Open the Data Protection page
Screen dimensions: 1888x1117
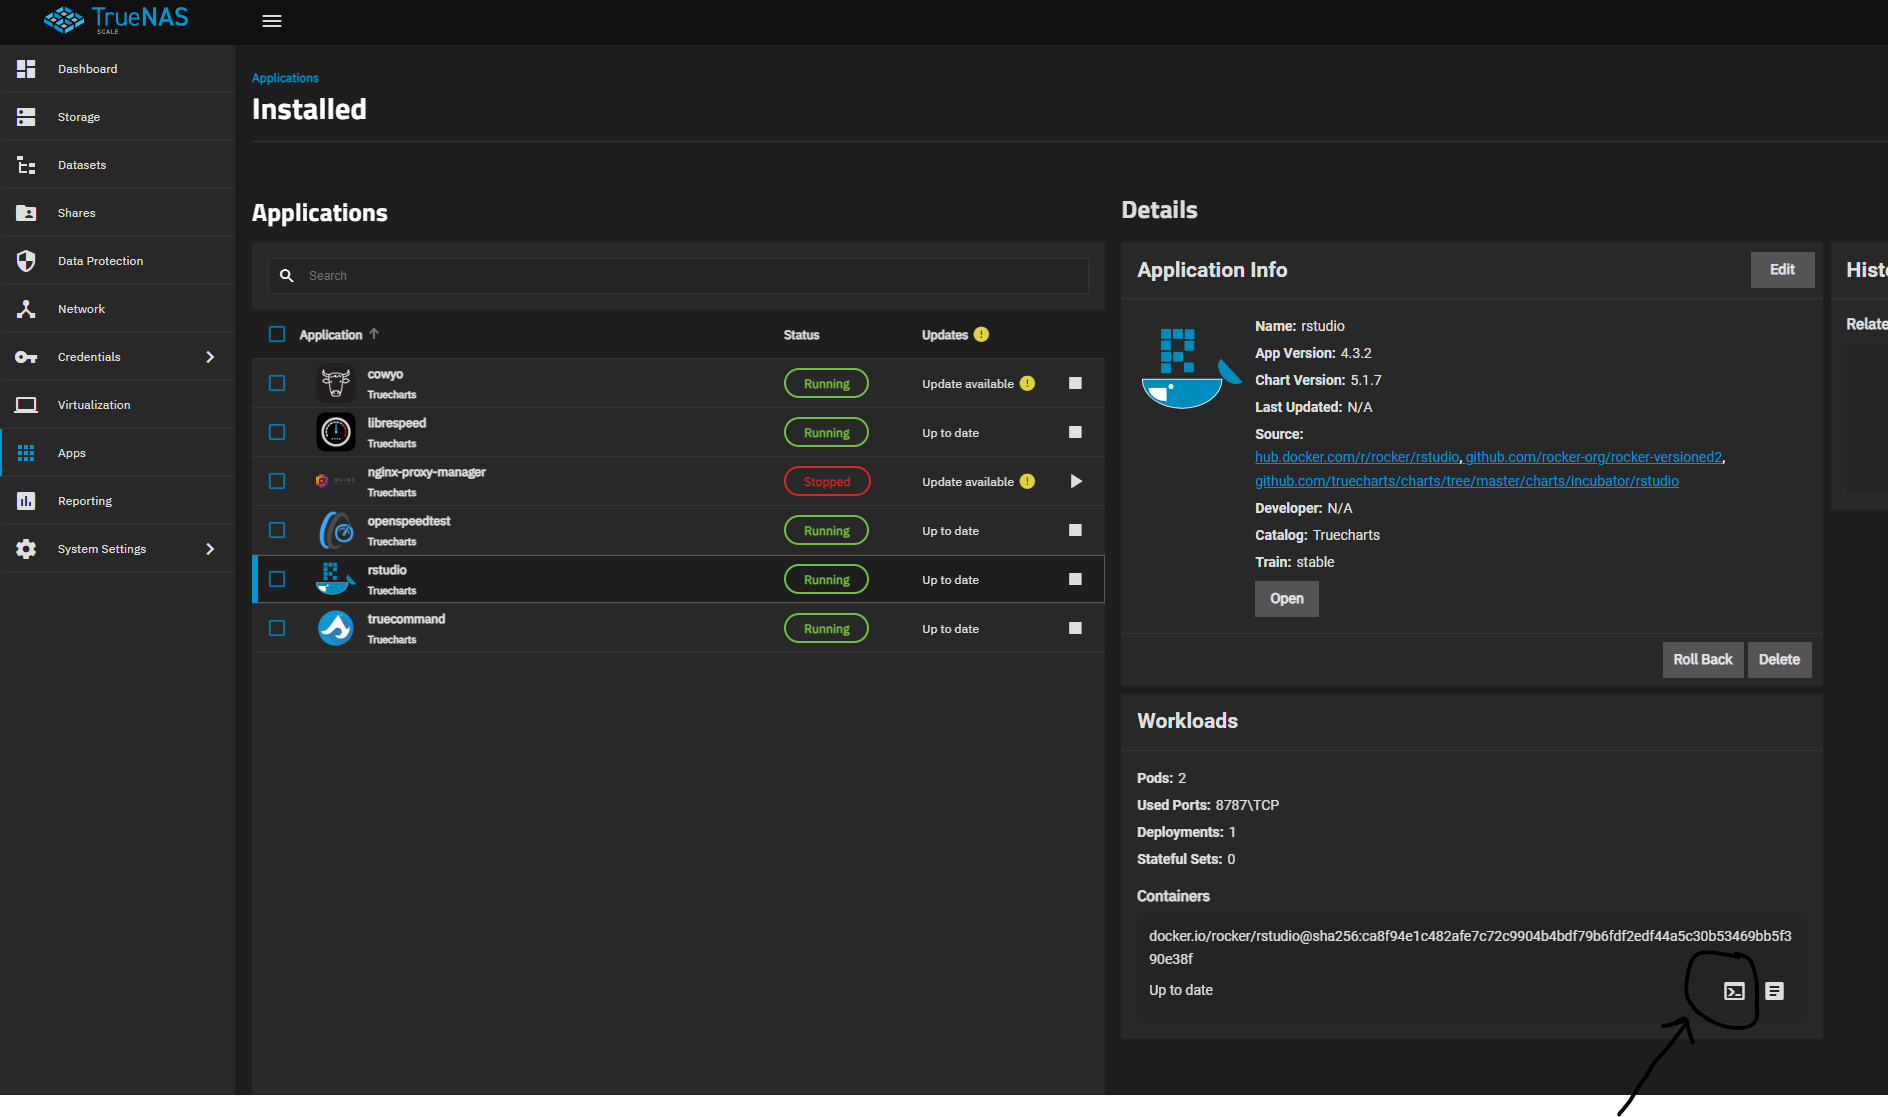[x=118, y=261]
